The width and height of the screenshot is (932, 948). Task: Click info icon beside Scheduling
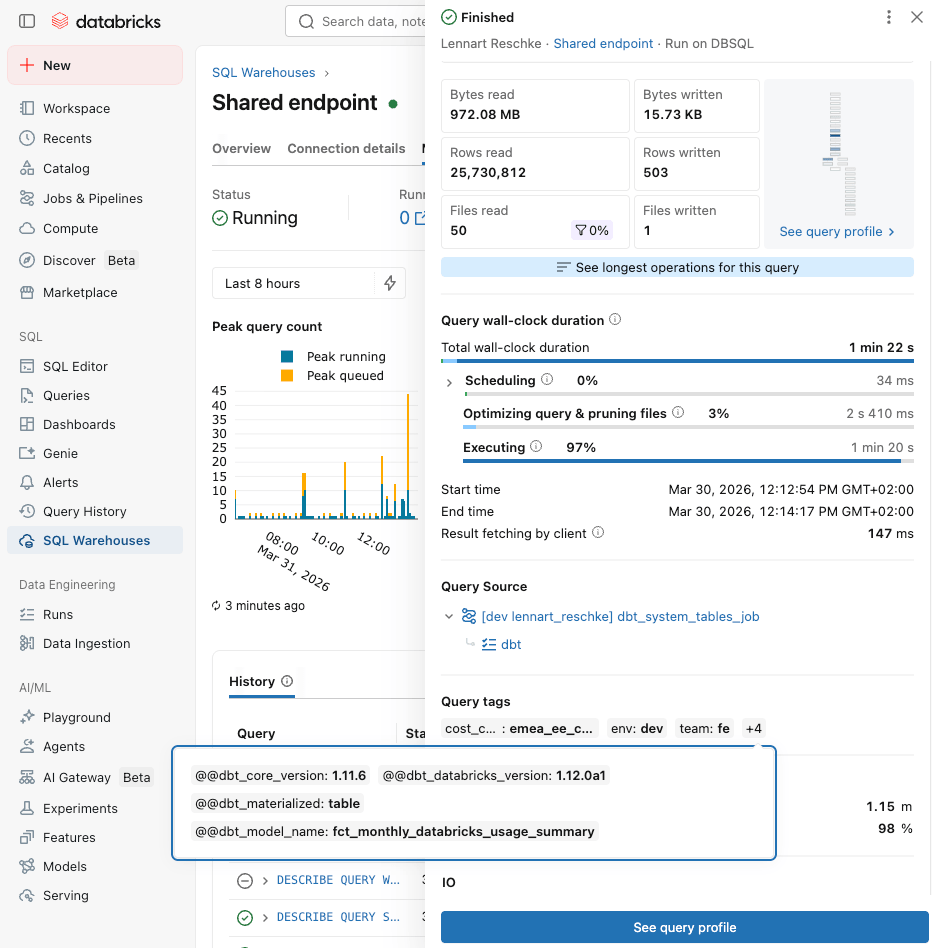coord(547,379)
